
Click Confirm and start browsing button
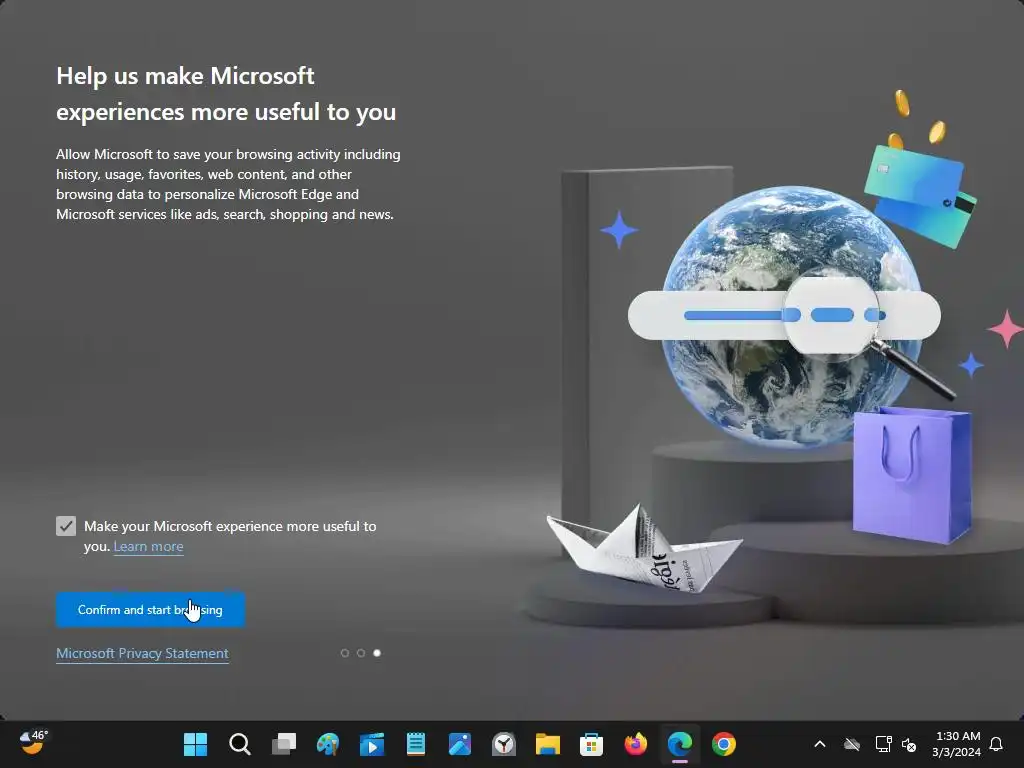pos(150,609)
